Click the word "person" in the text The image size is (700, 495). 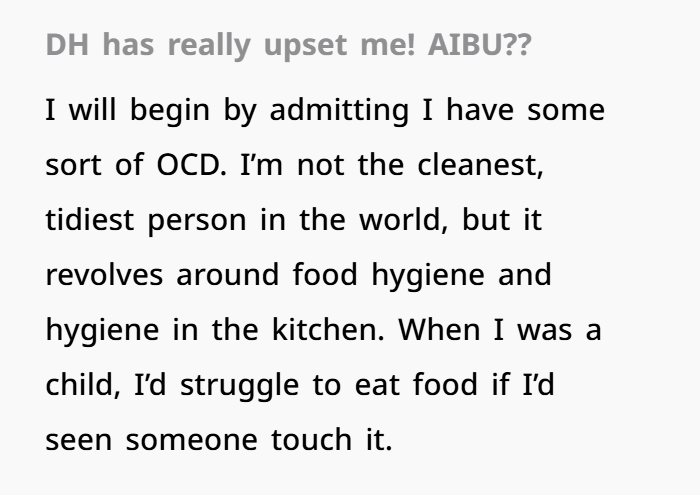tap(196, 221)
